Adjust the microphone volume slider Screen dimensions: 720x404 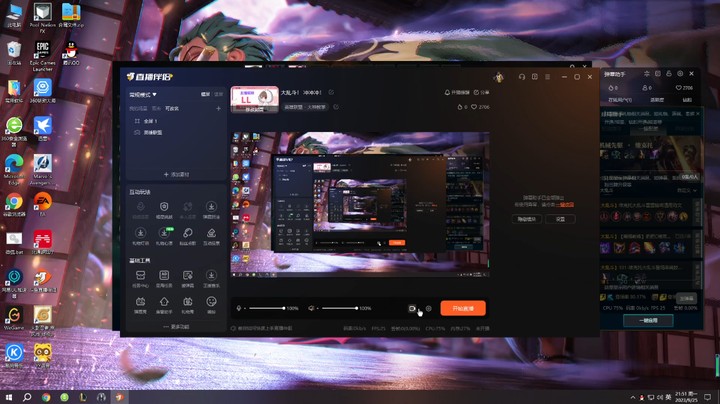coord(266,308)
